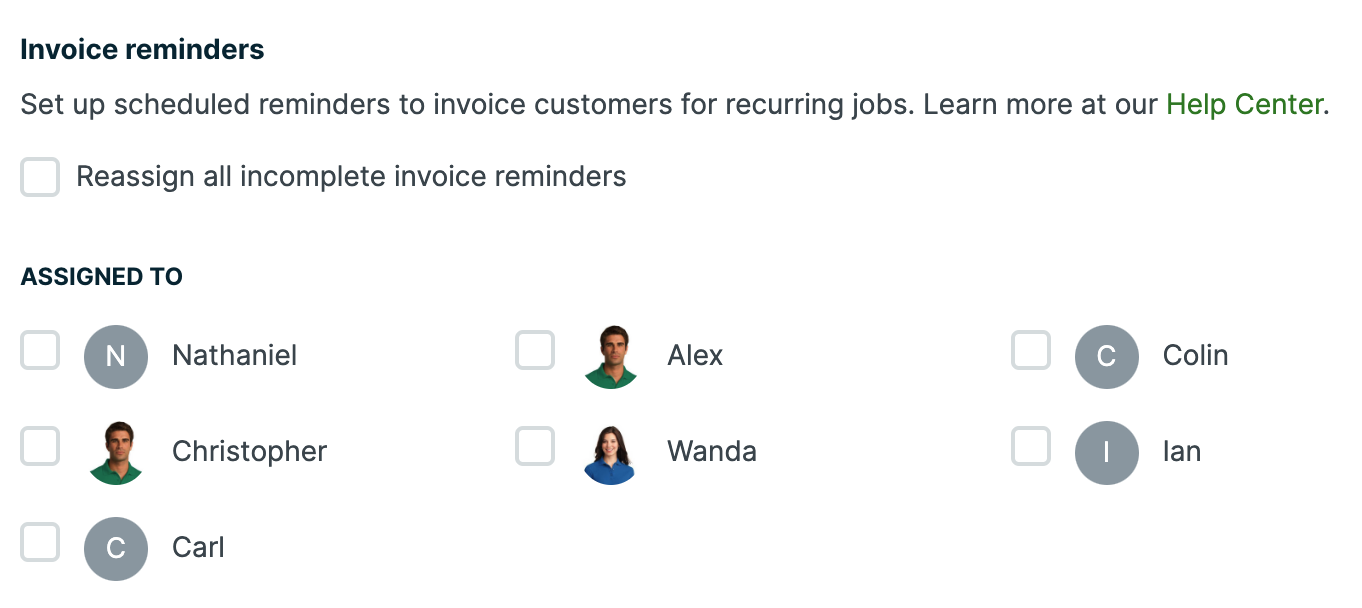Image resolution: width=1362 pixels, height=608 pixels.
Task: Click Alex's profile photo
Action: [x=611, y=357]
